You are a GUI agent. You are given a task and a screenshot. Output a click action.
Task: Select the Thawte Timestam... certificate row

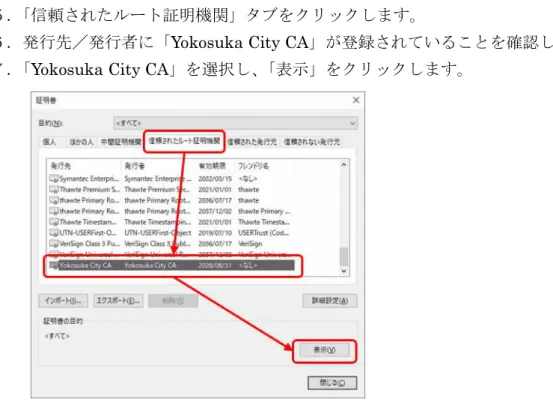tap(171, 222)
